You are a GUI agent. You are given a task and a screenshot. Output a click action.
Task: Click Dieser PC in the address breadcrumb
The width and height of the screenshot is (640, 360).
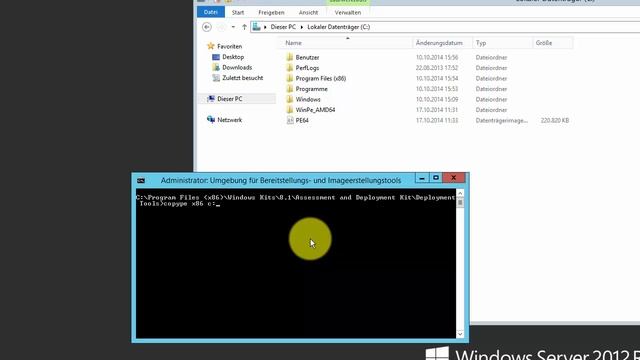point(283,27)
